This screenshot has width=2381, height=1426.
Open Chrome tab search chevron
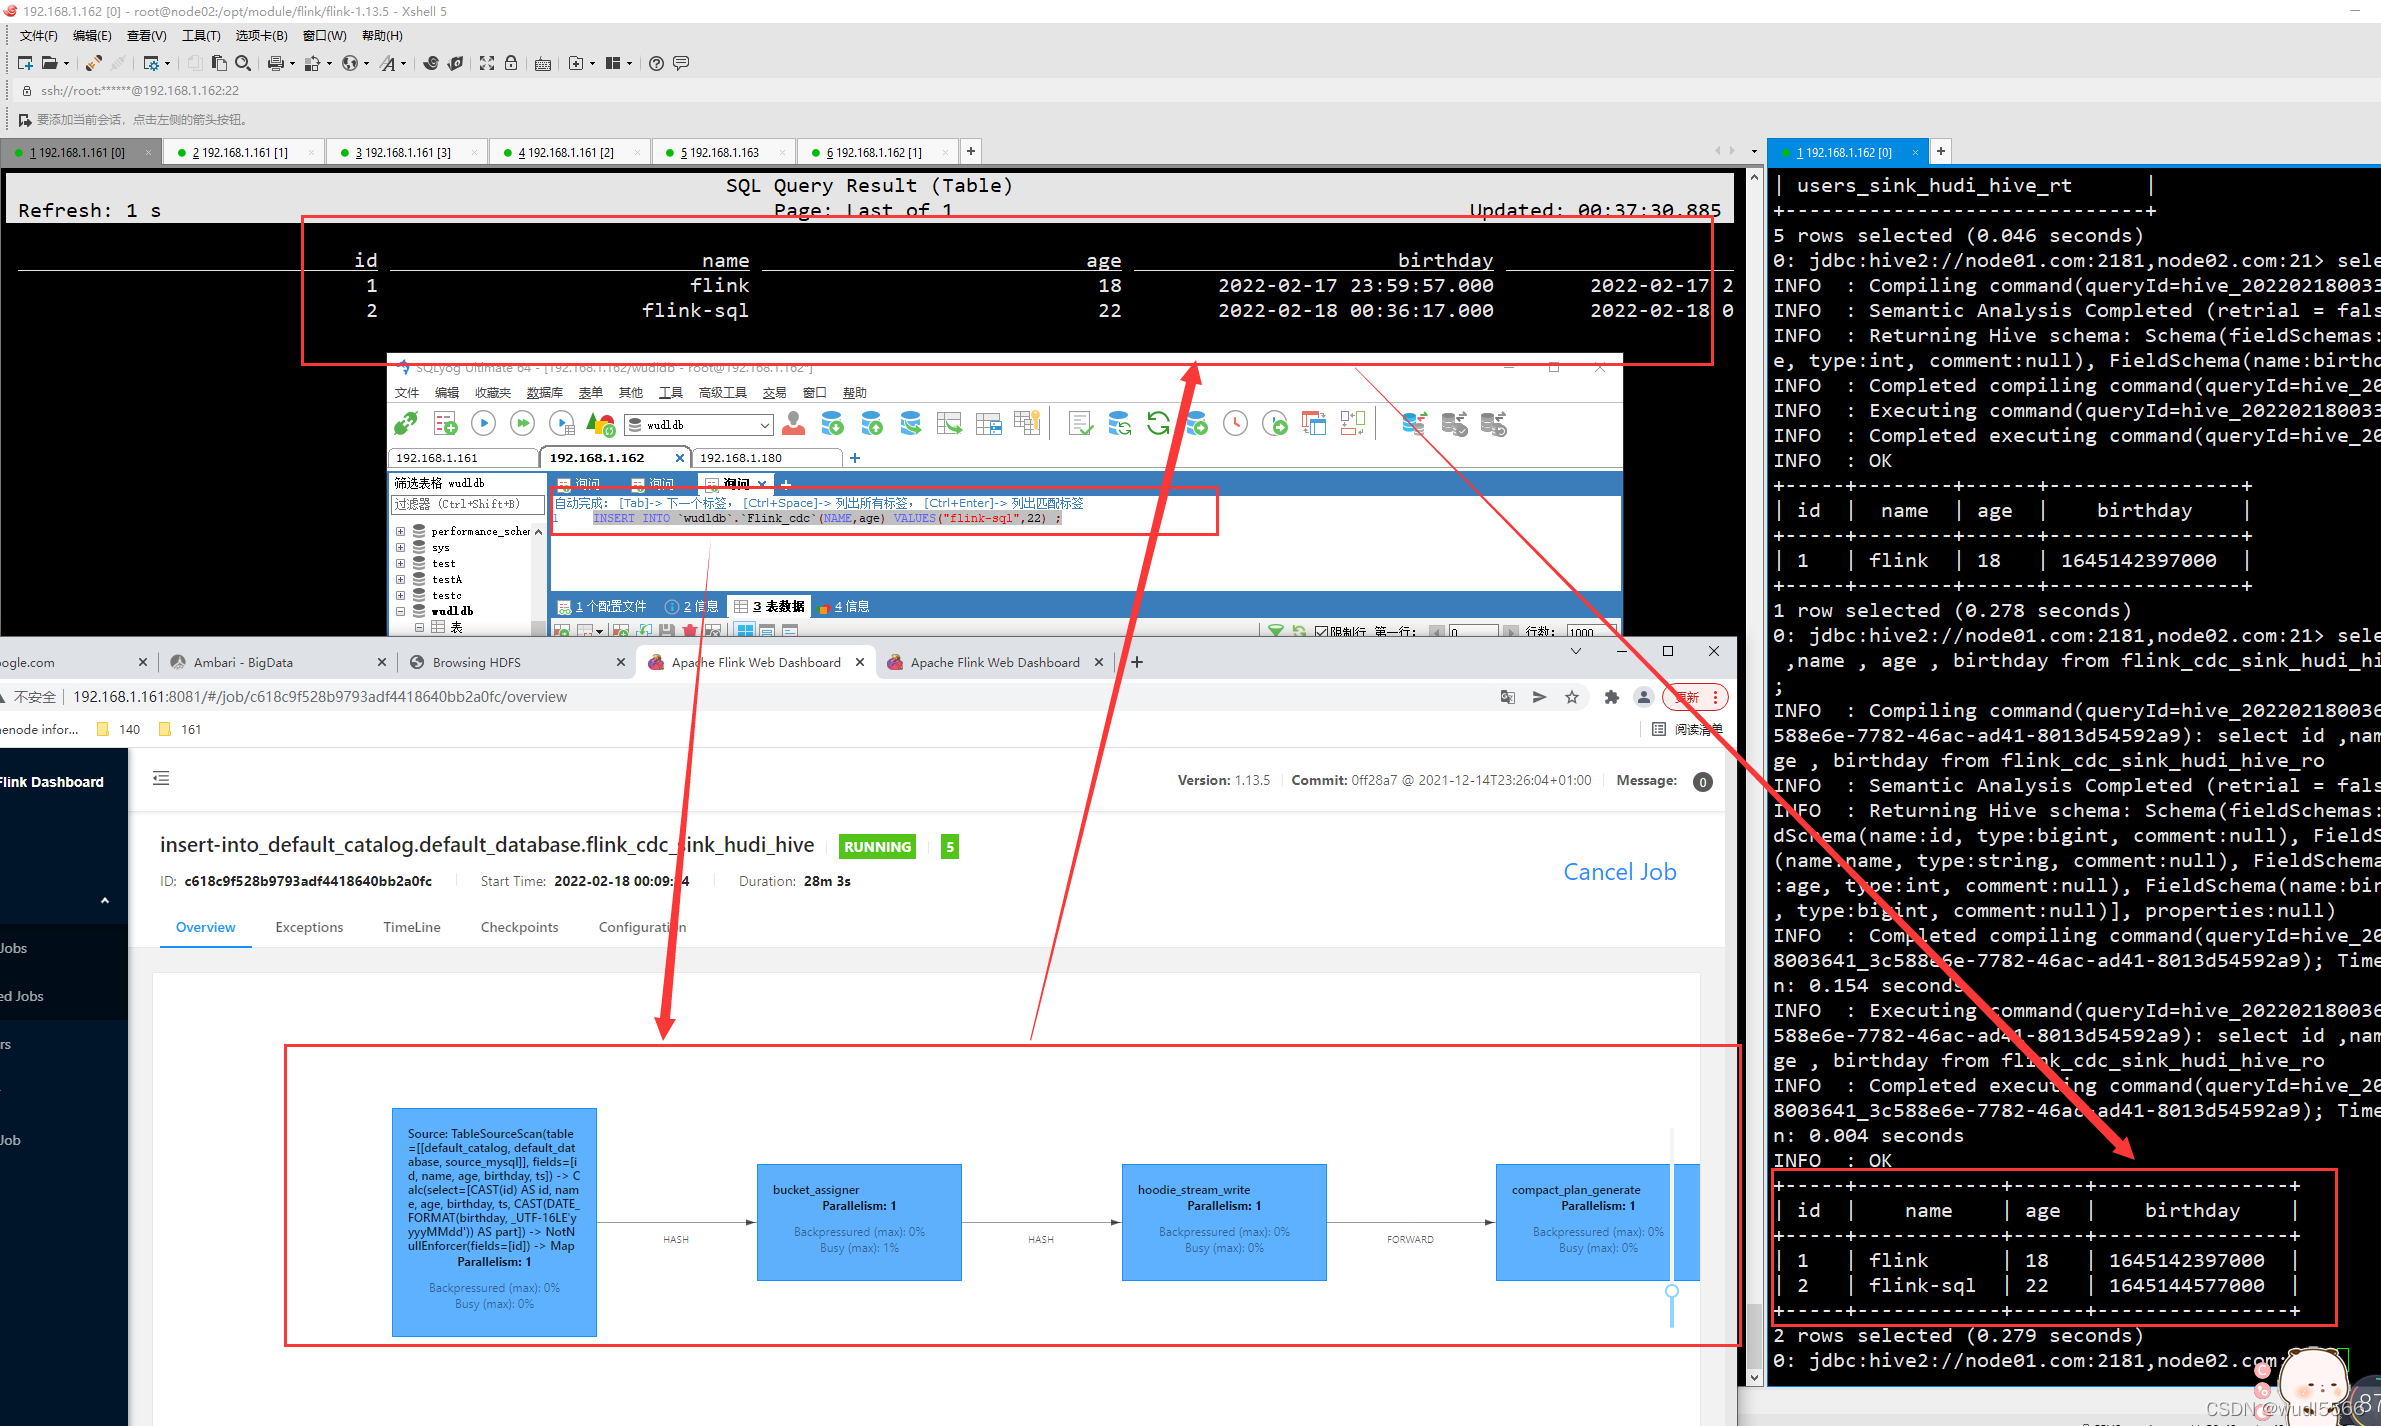point(1576,651)
